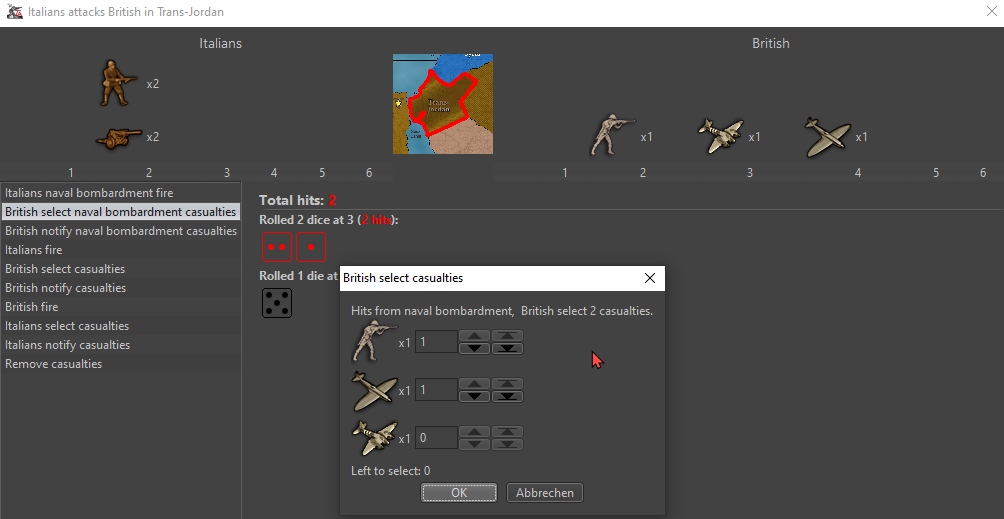Click the fighter plane icon in the casualties dialog

[374, 390]
